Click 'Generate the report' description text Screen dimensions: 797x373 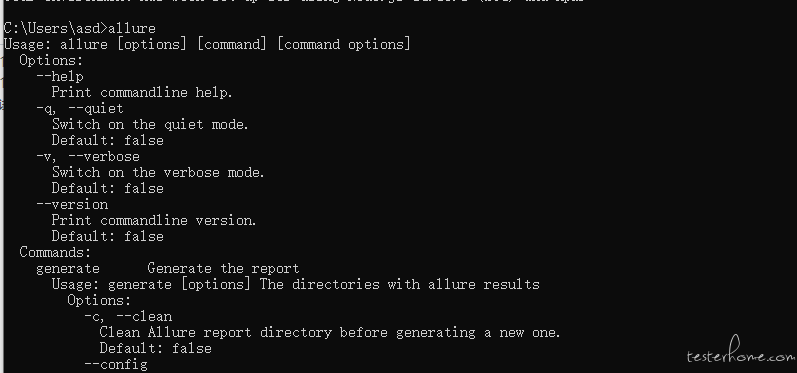(x=223, y=268)
